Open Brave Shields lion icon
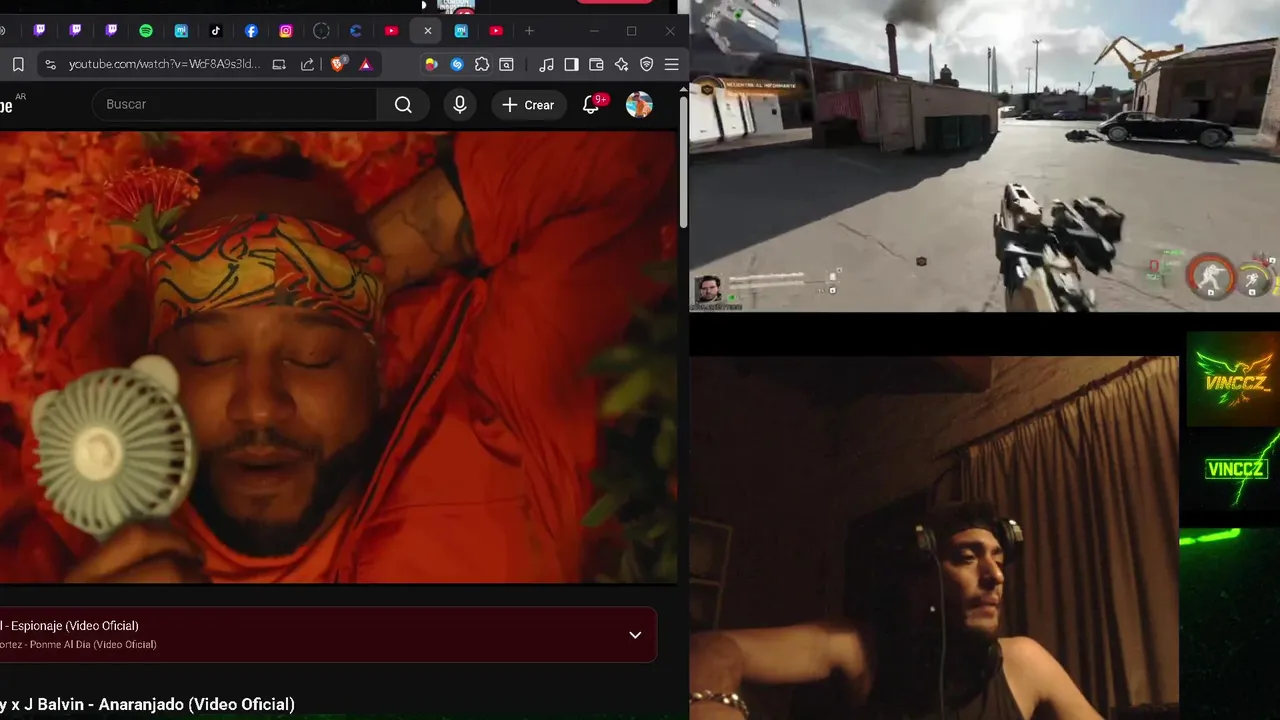This screenshot has height=720, width=1280. [338, 64]
